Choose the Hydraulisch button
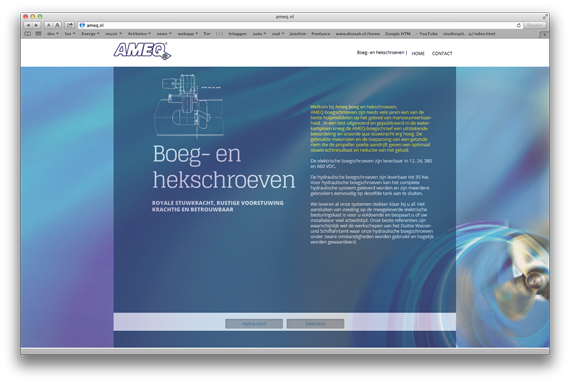 coord(254,323)
